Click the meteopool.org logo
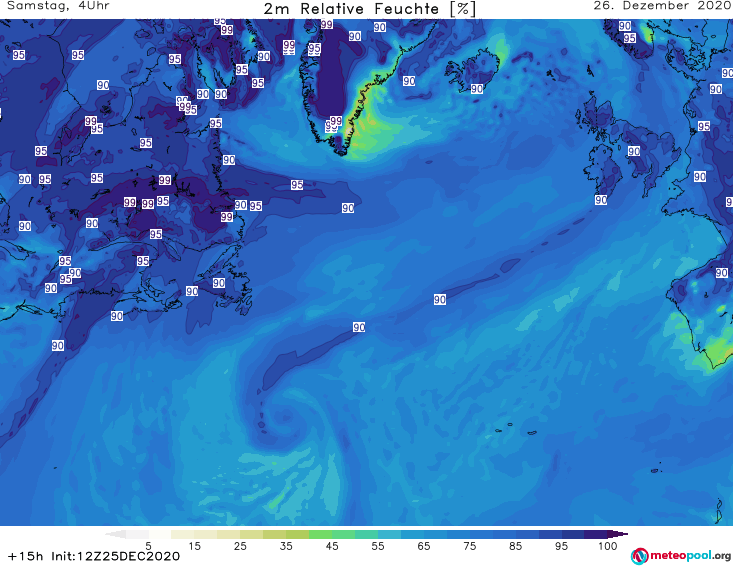 point(681,556)
